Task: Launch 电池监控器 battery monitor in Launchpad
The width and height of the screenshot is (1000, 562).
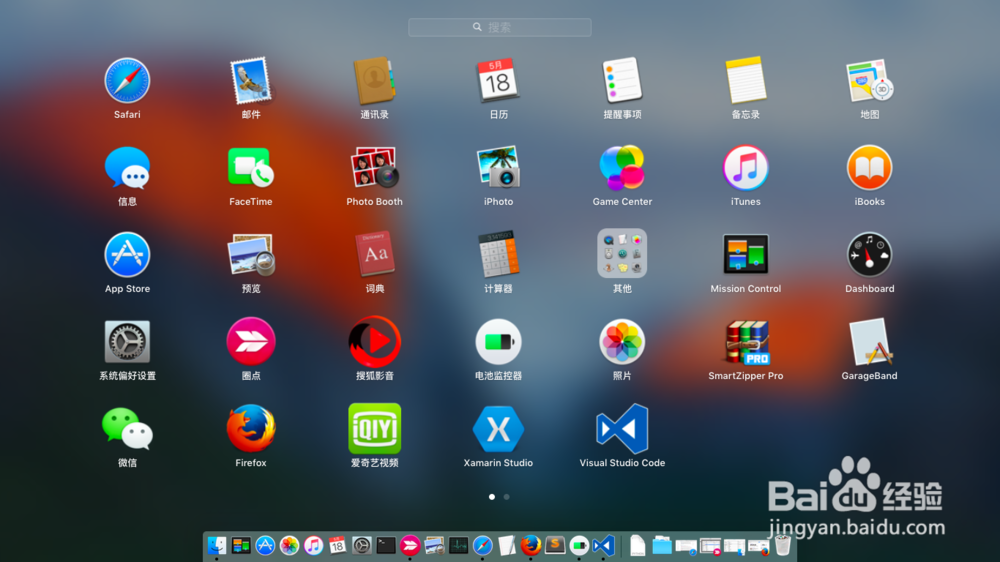Action: click(498, 342)
